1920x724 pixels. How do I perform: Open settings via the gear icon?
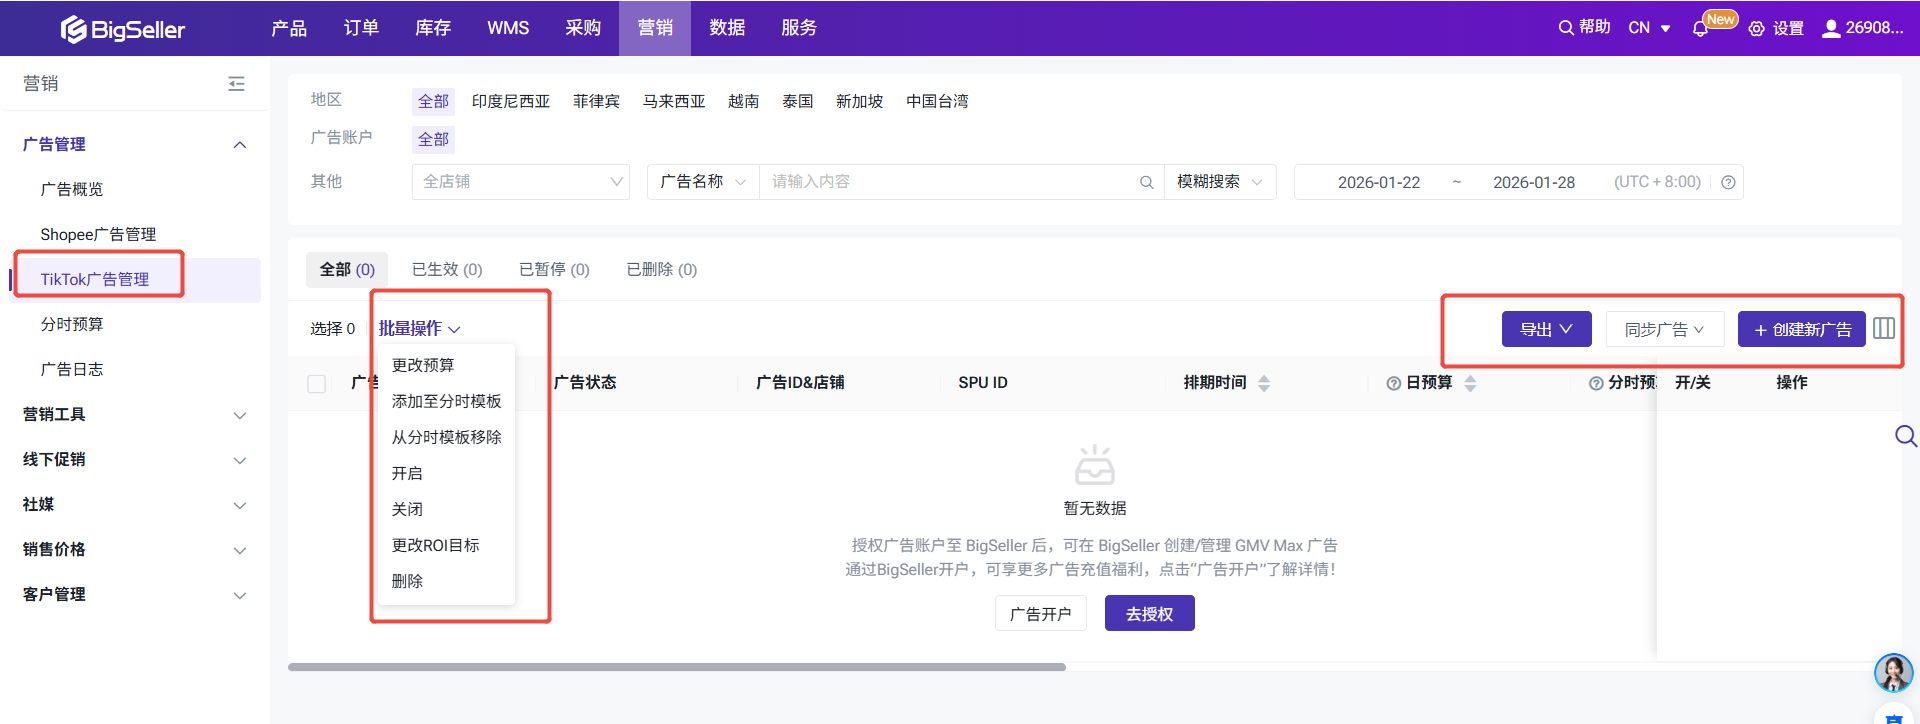1756,29
